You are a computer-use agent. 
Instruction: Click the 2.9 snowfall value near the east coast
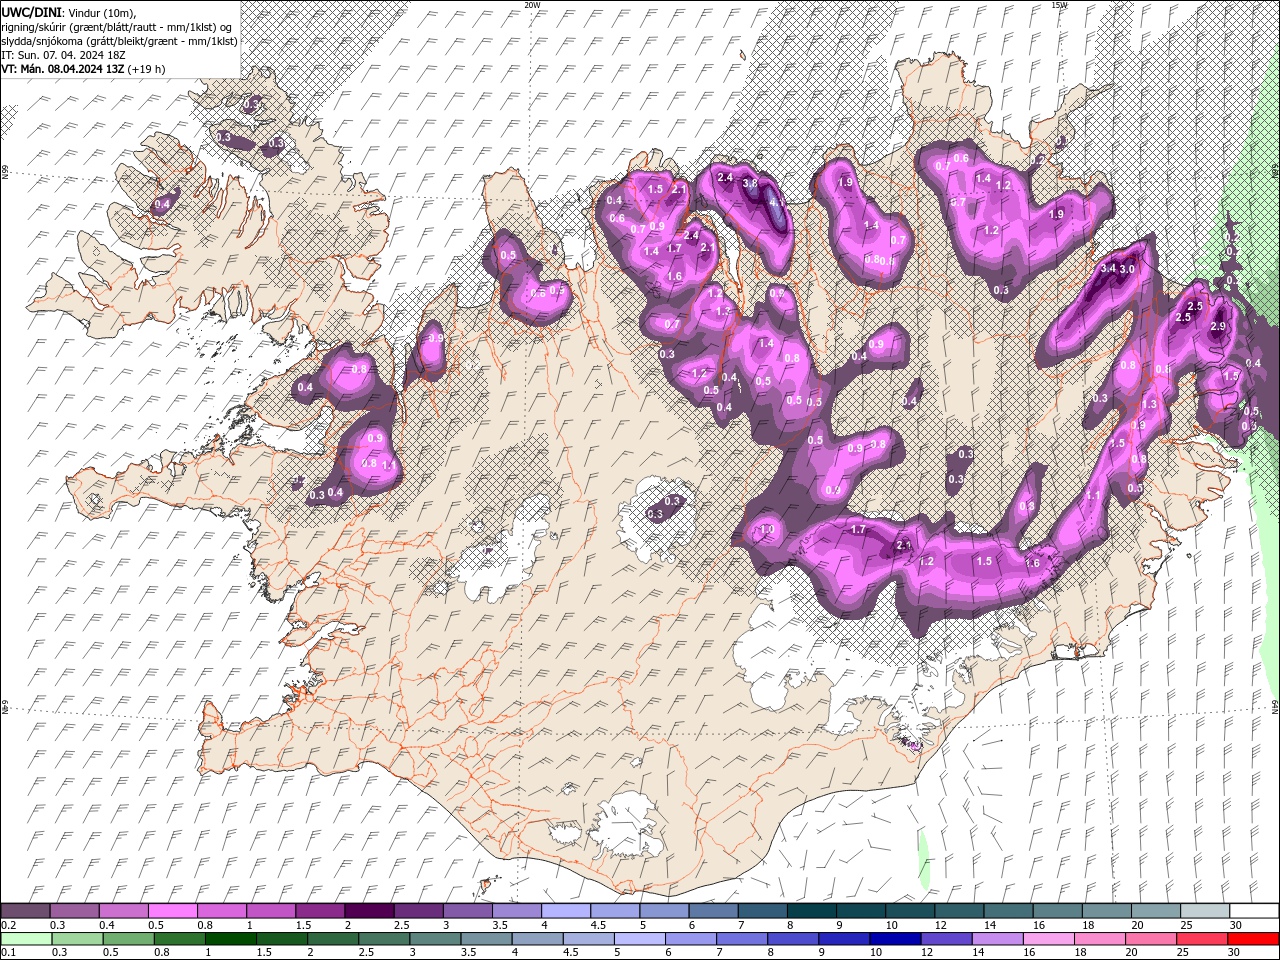coord(1218,327)
